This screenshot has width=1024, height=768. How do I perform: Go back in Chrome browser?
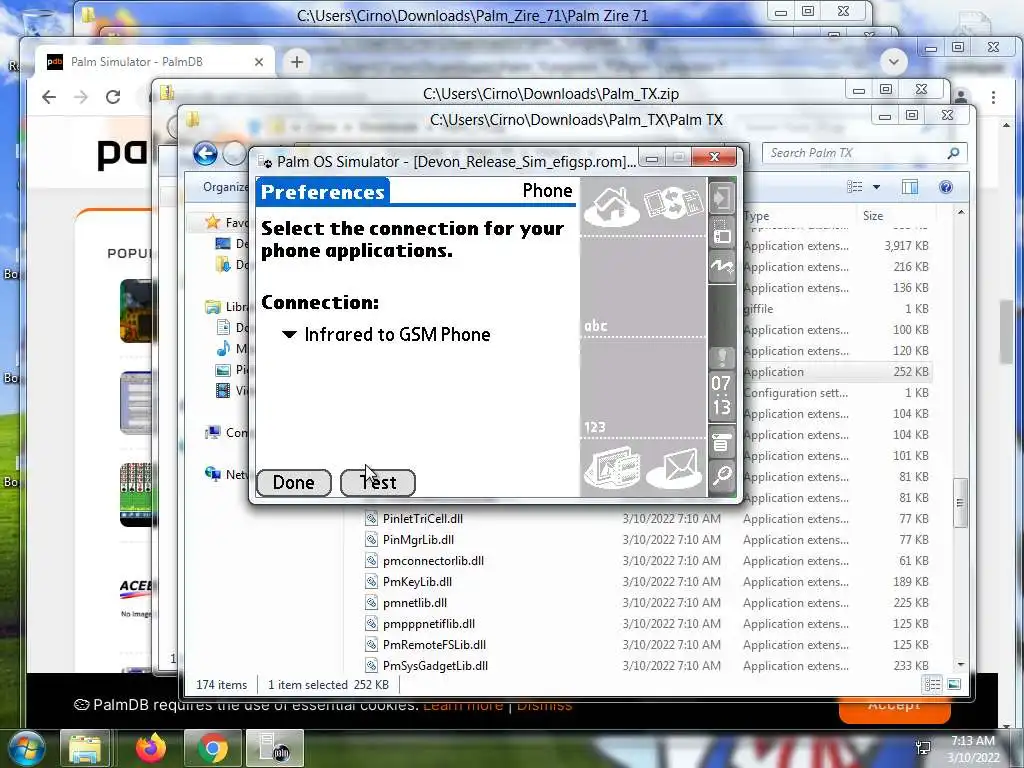(49, 97)
